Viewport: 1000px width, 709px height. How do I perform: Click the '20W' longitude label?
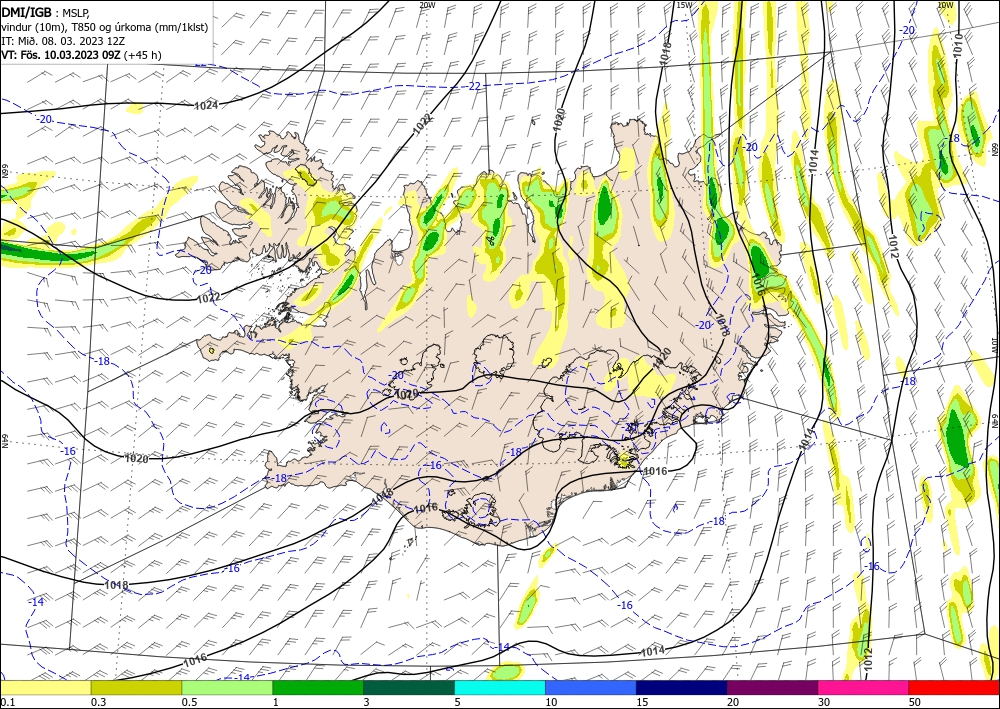pyautogui.click(x=427, y=5)
